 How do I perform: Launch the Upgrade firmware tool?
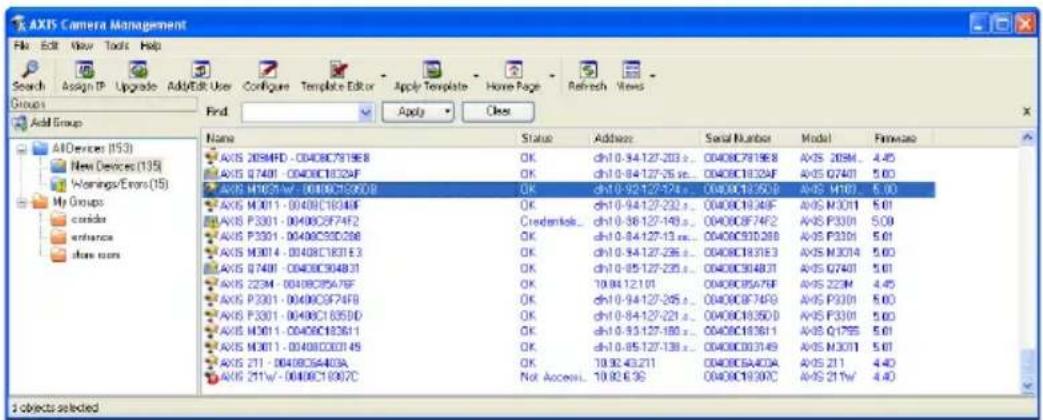click(x=138, y=77)
